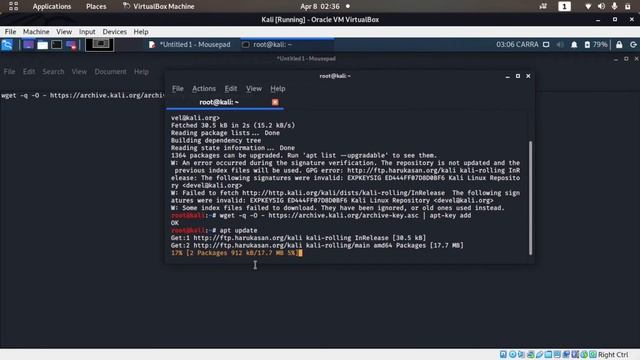
Task: Click VirtualBox Machine app menu in top bar
Action: [158, 7]
